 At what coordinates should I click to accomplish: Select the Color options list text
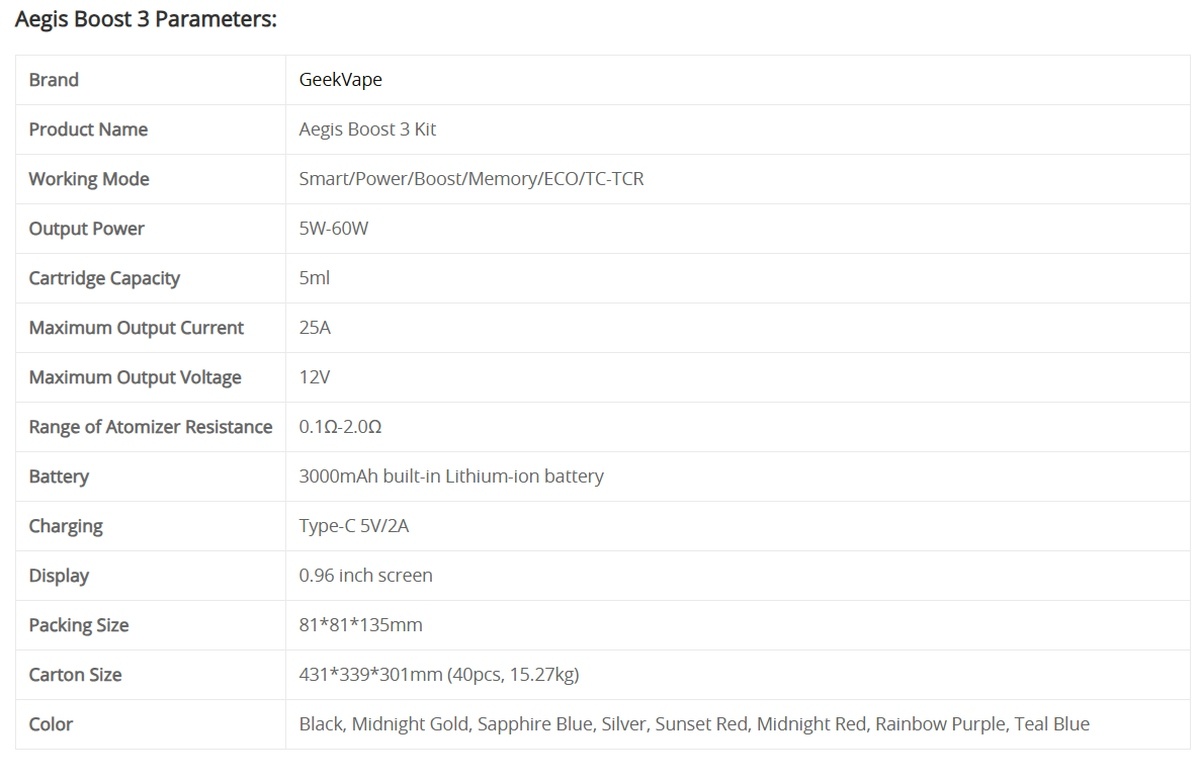694,724
